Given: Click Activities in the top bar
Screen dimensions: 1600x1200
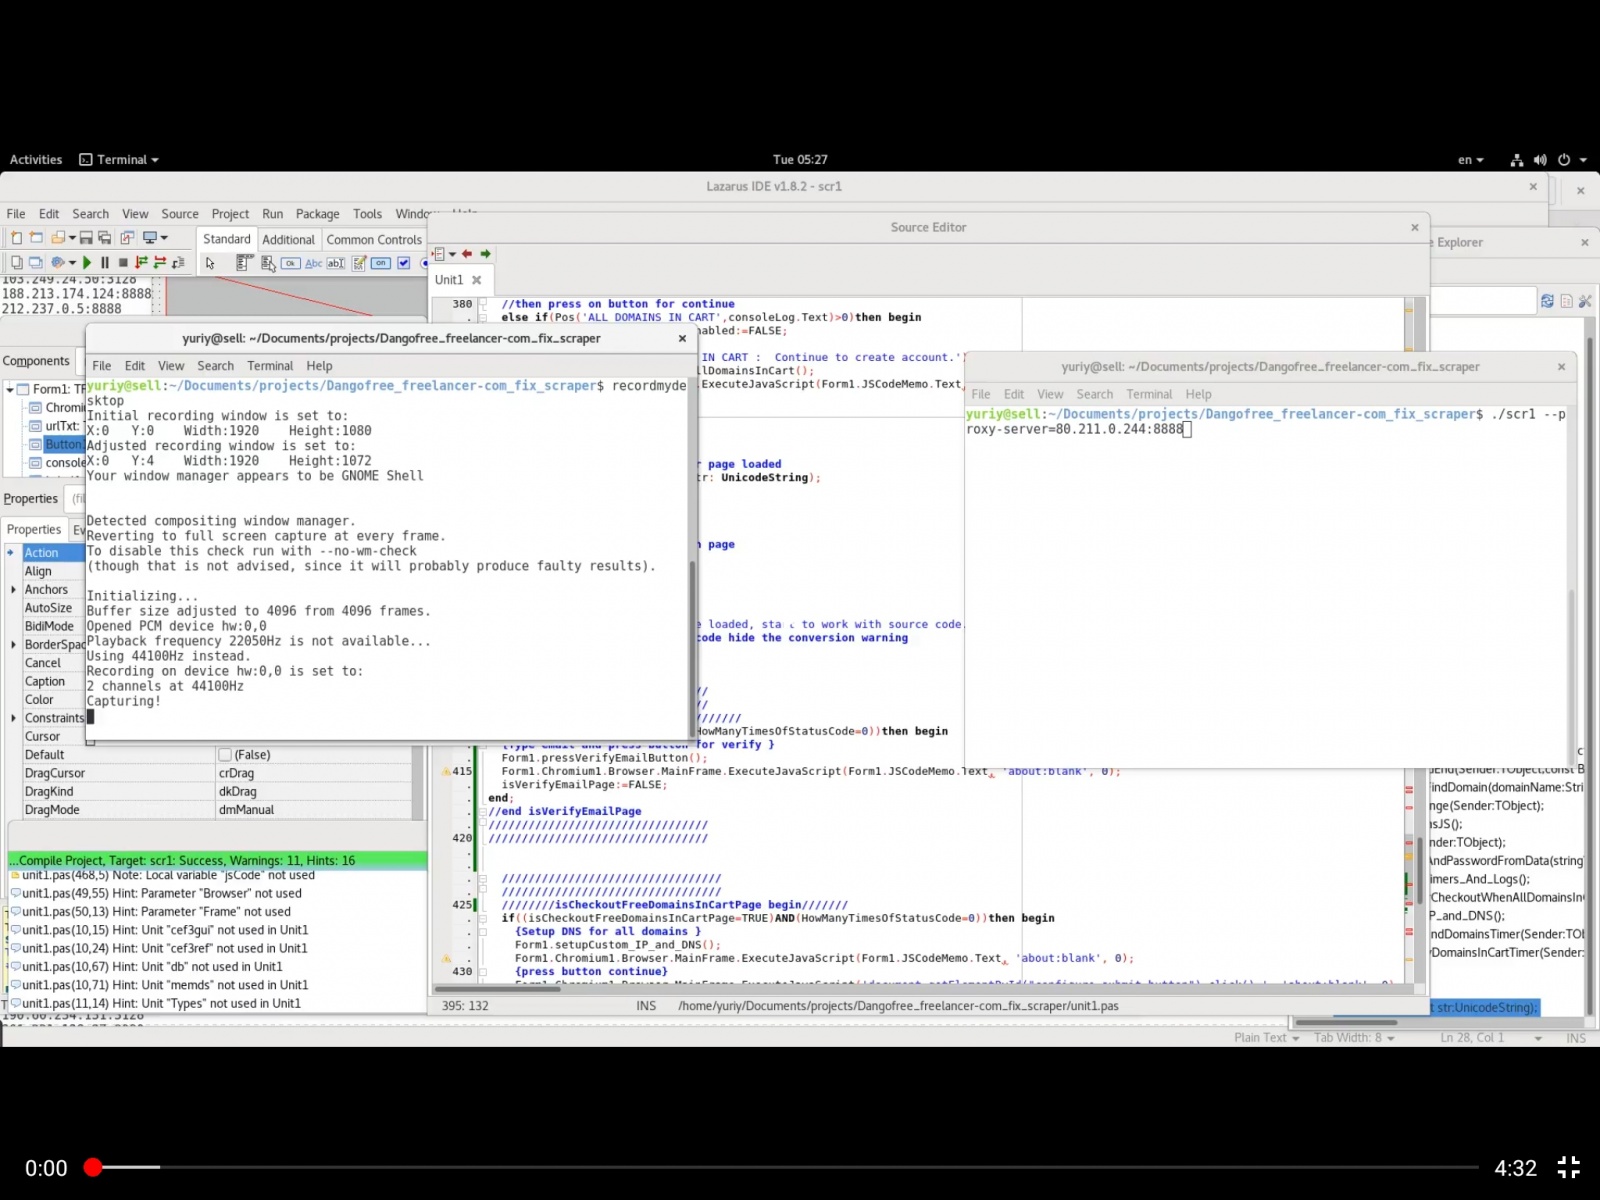Looking at the screenshot, I should click(36, 160).
